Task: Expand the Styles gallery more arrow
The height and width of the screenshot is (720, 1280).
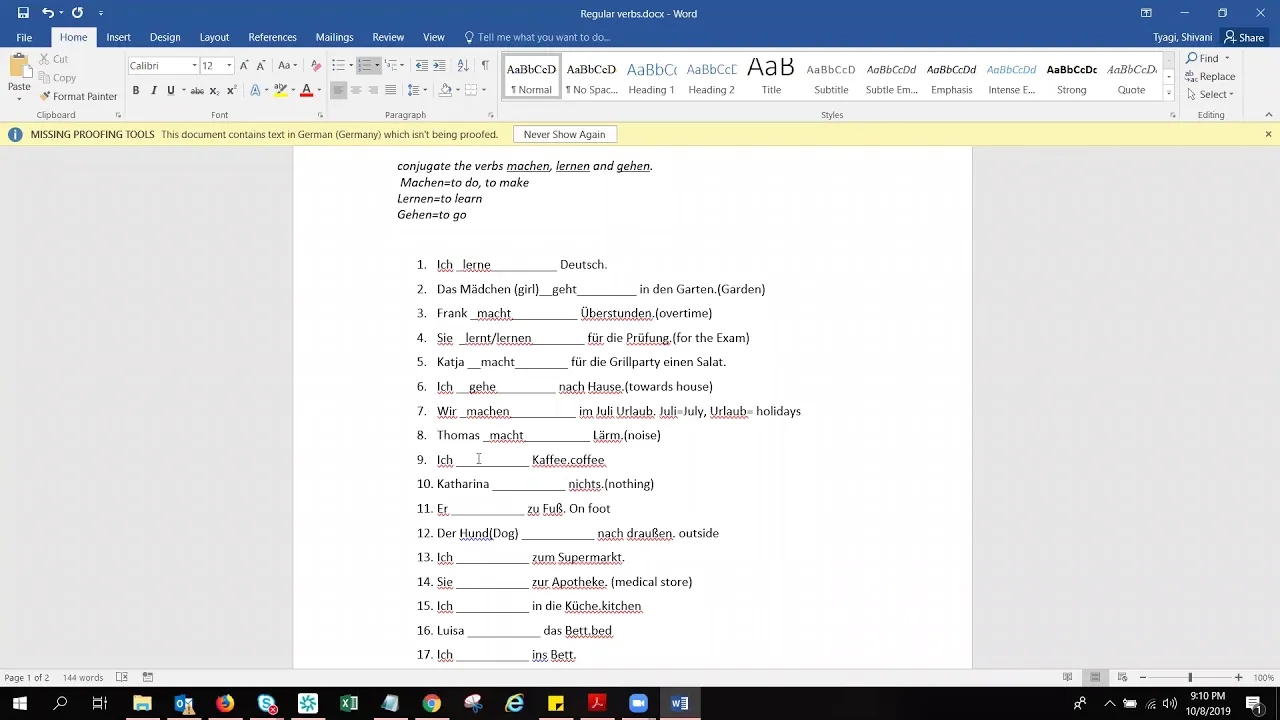Action: pos(1169,93)
